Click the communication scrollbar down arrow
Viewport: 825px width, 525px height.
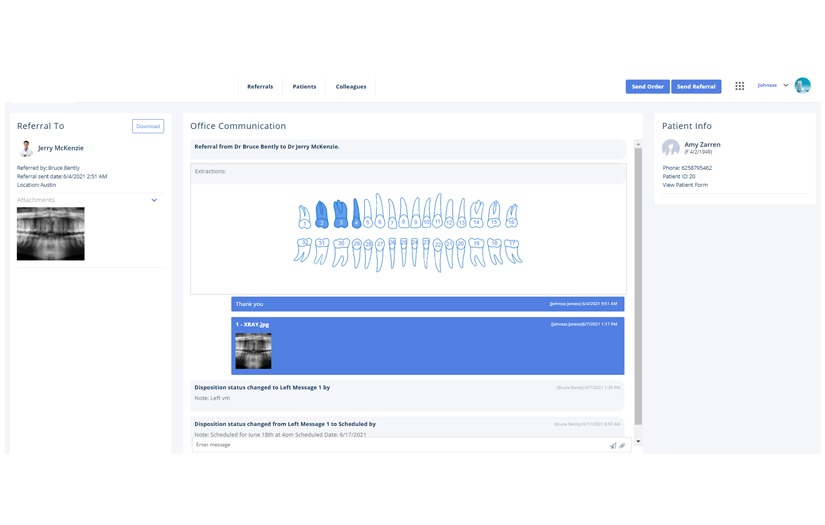tap(638, 442)
